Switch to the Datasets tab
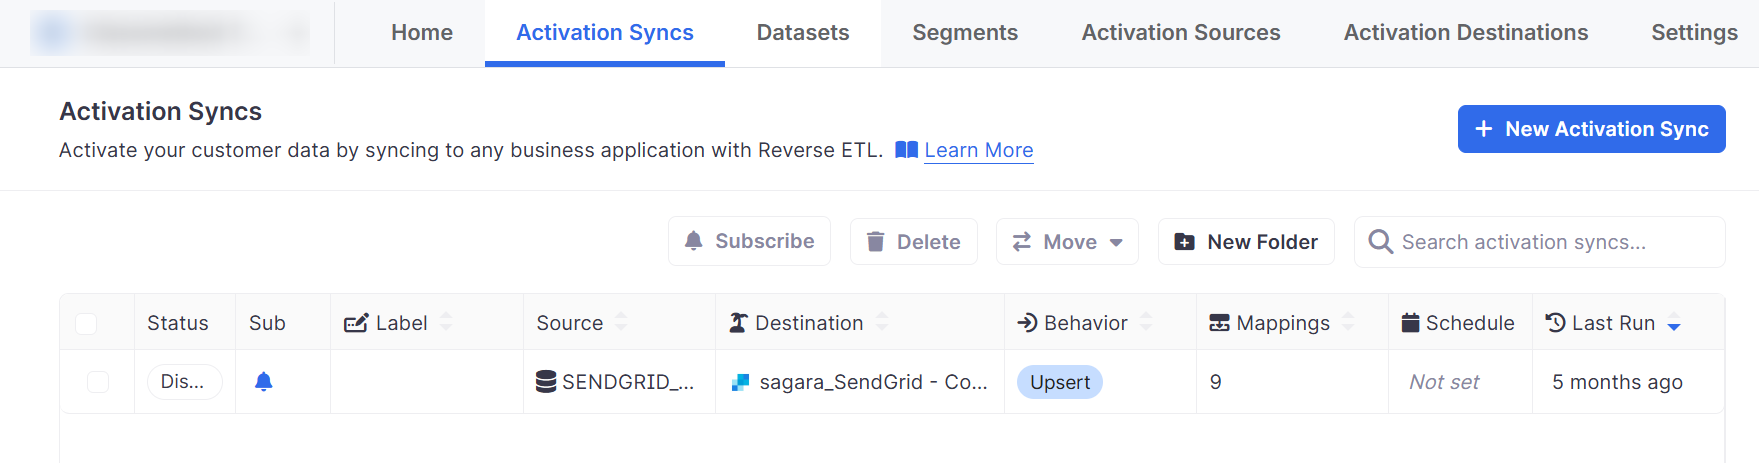 tap(802, 33)
